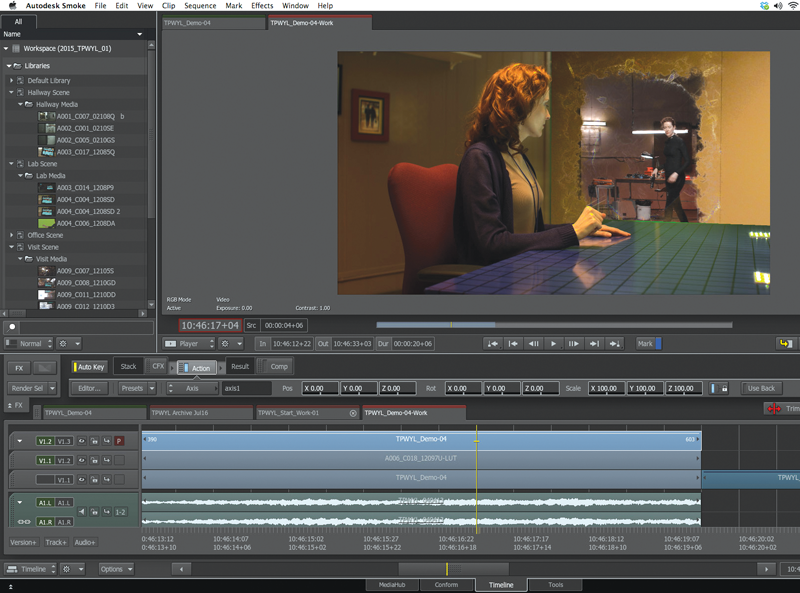This screenshot has height=593, width=800.
Task: Open player options gear menu
Action: 231,344
